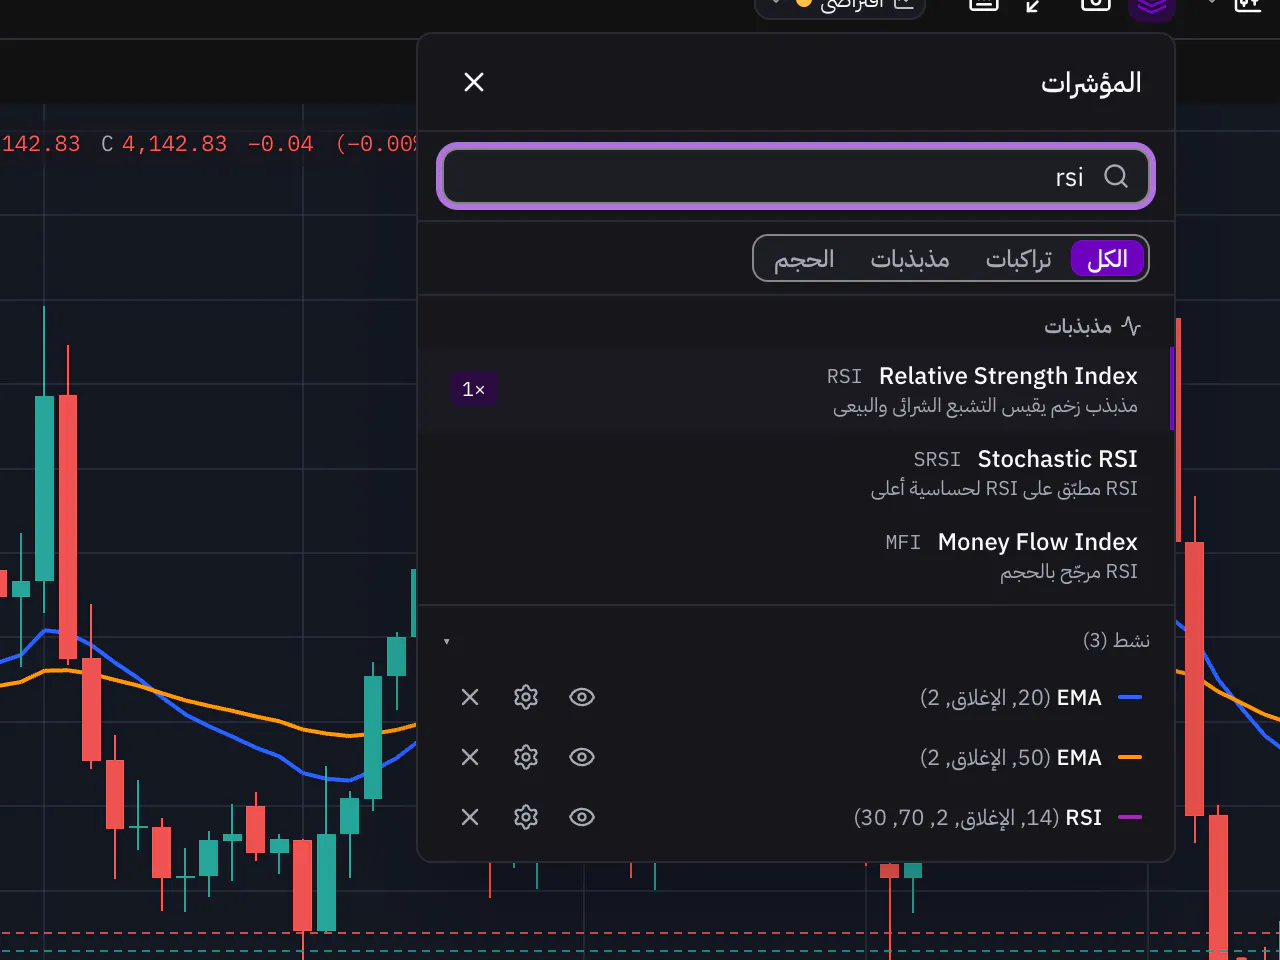
Task: Add the Money Flow Index indicator
Action: point(796,555)
